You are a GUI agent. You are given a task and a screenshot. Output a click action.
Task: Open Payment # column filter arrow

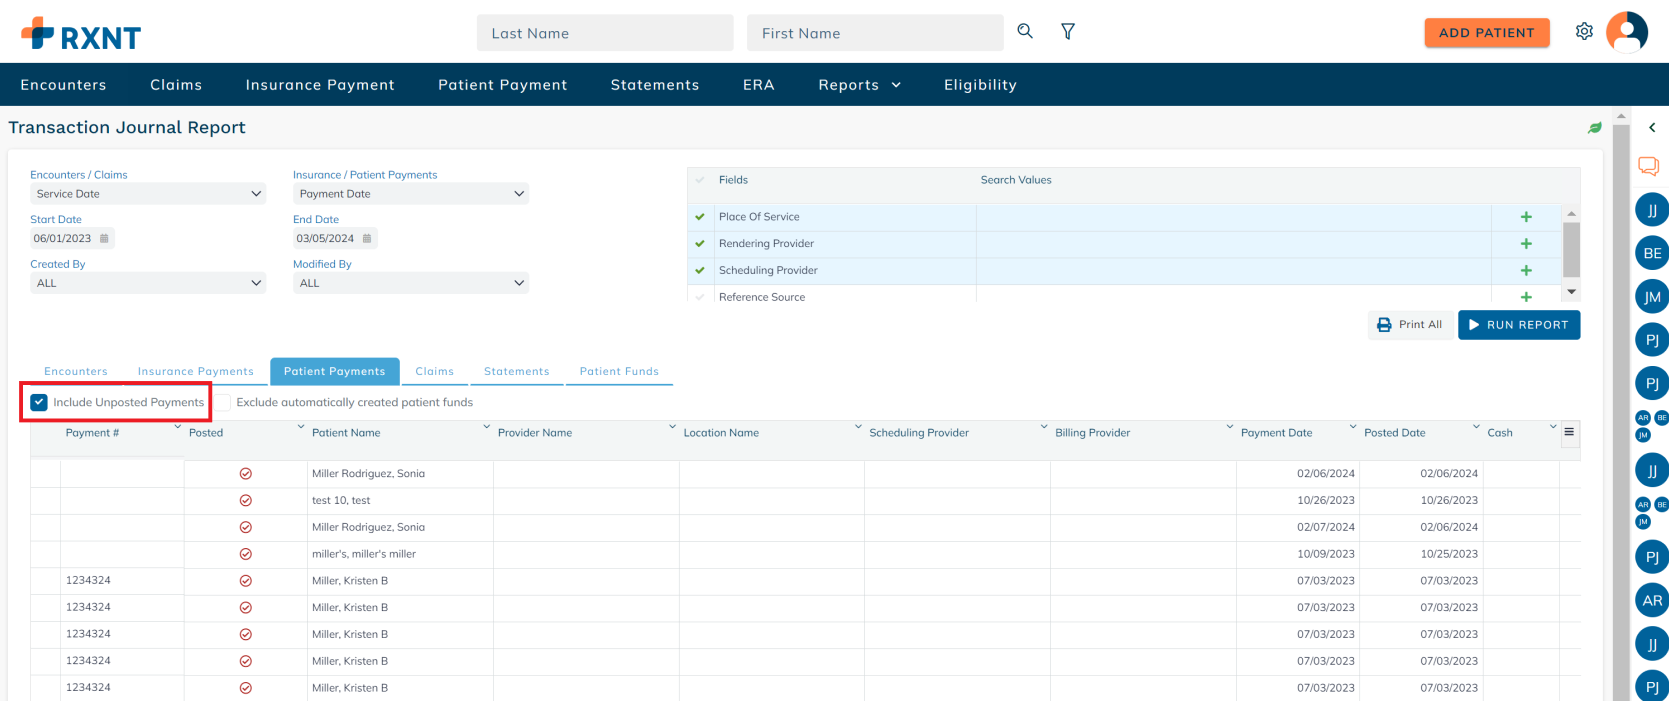178,427
